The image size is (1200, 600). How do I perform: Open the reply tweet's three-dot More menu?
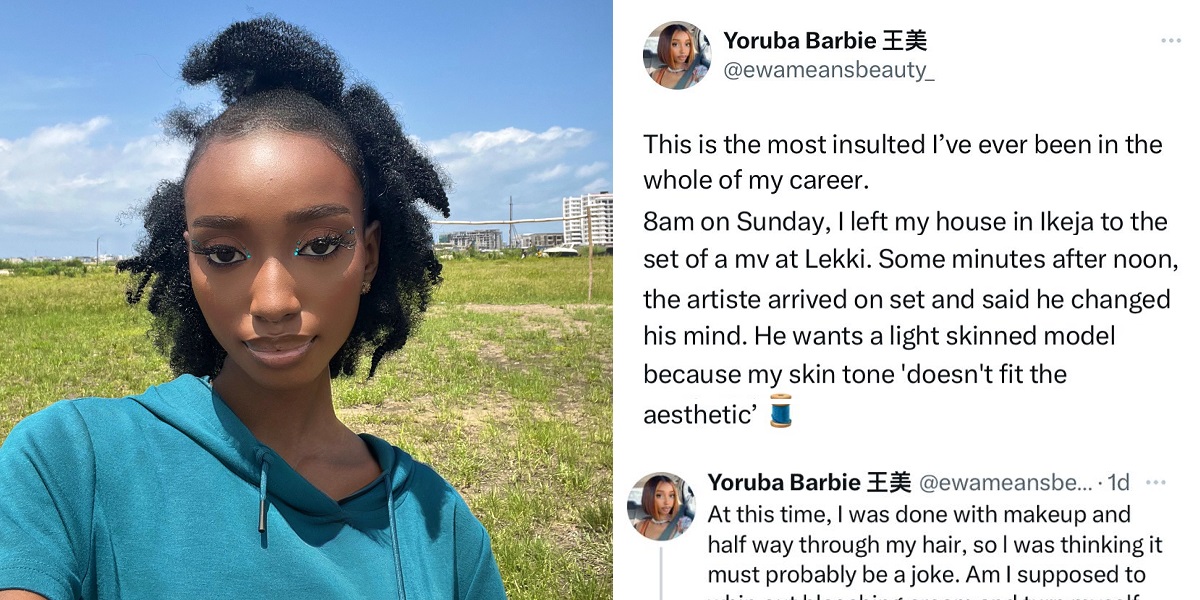1155,483
